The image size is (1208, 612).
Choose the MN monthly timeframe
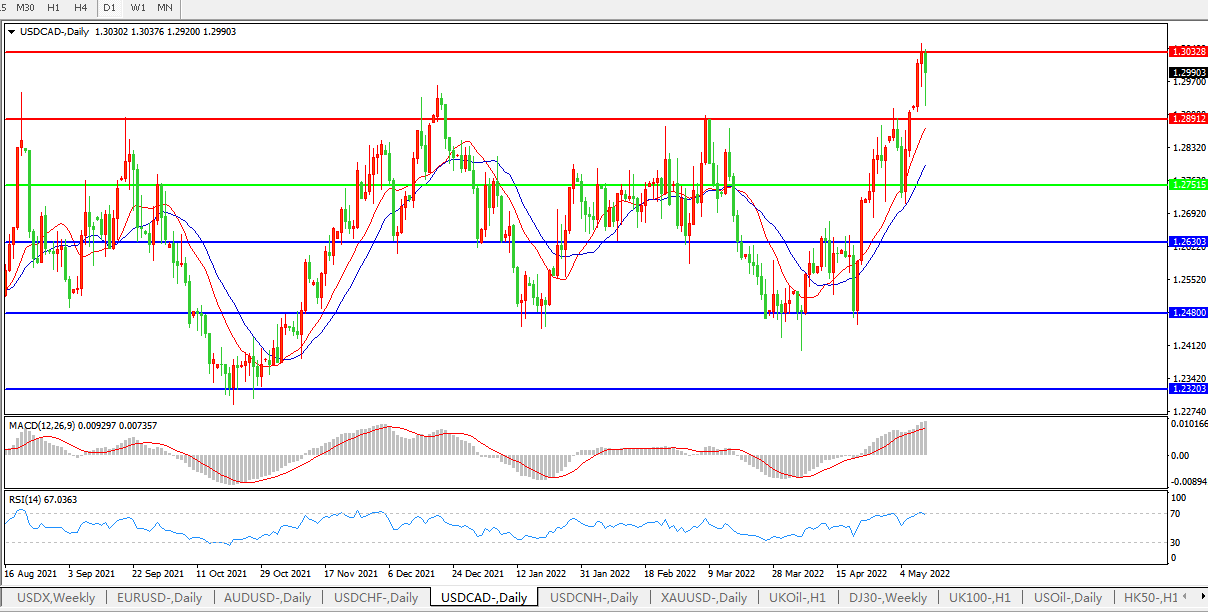[165, 8]
